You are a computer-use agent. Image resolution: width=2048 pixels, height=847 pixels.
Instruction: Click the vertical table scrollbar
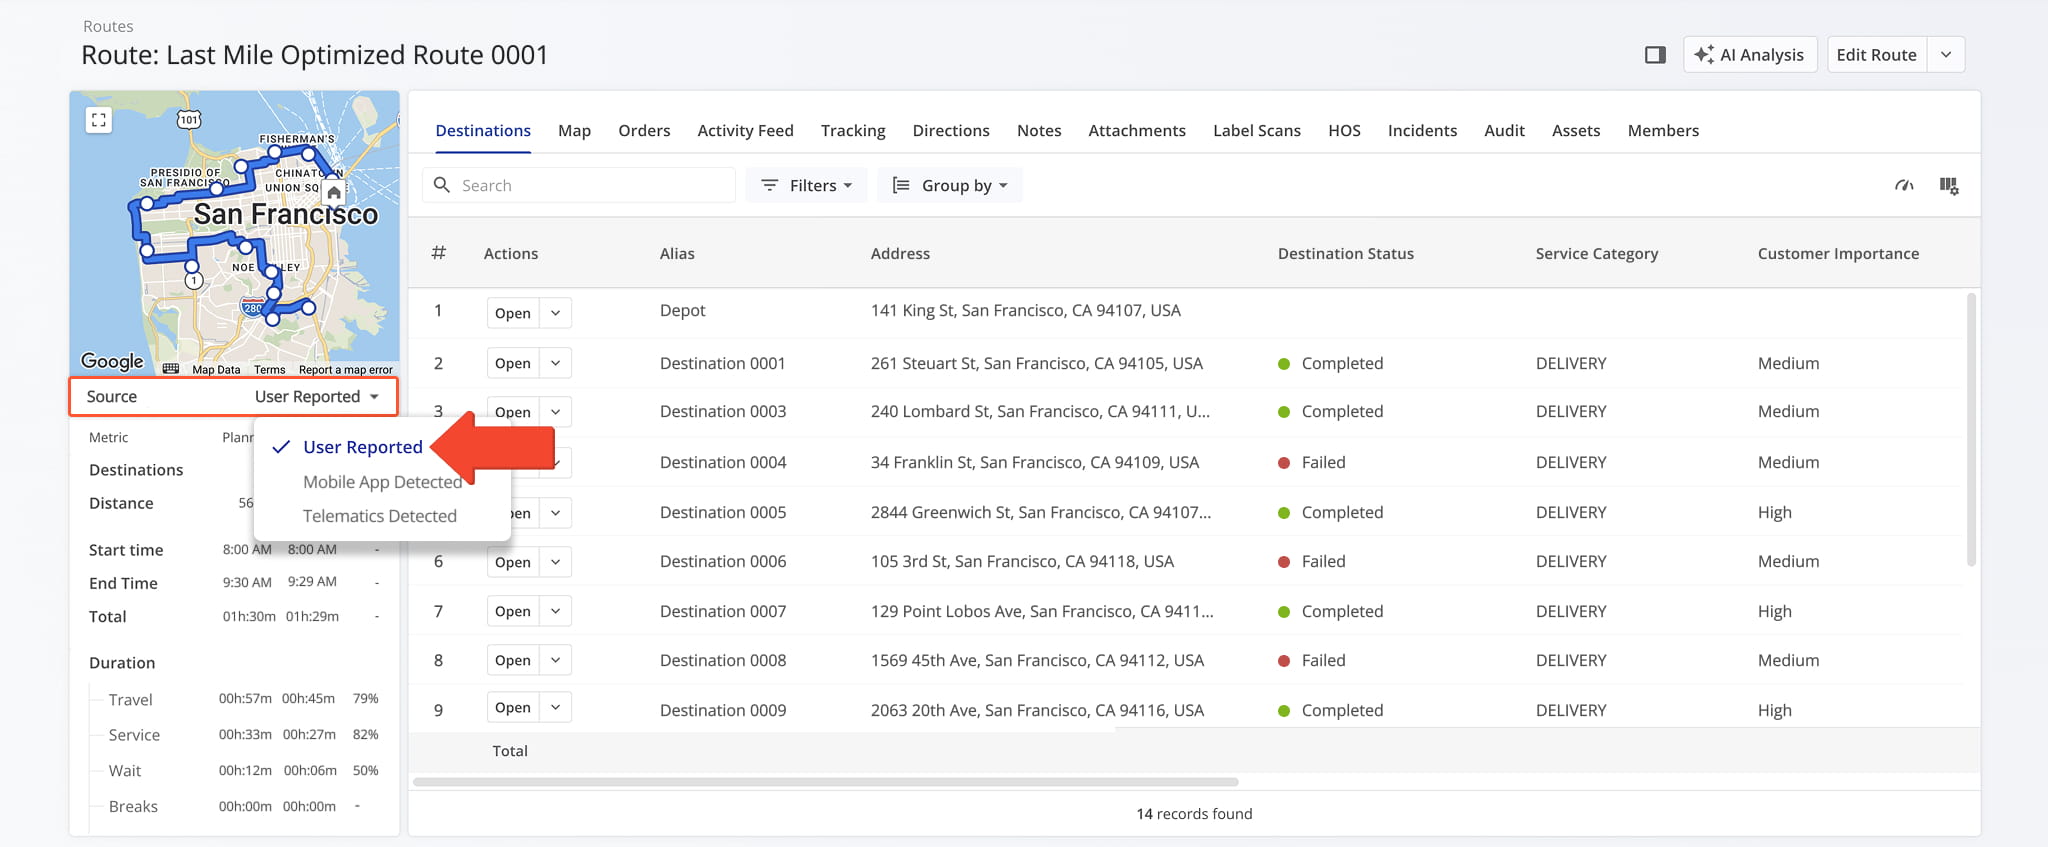(1971, 430)
